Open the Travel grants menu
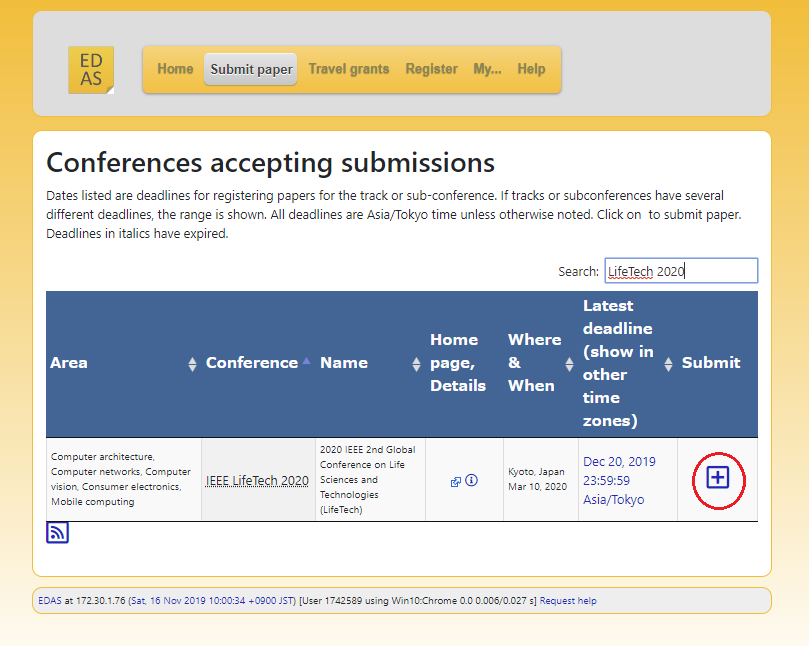 click(x=349, y=69)
